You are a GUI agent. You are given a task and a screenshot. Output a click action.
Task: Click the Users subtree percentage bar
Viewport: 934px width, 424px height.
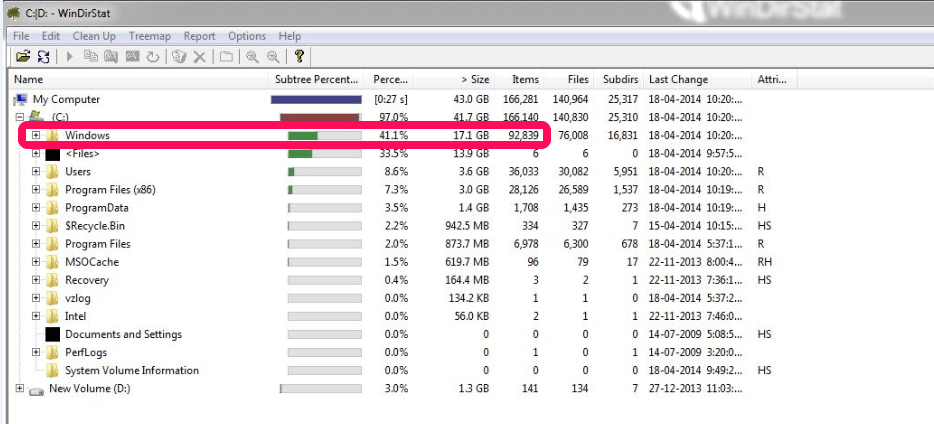(325, 172)
